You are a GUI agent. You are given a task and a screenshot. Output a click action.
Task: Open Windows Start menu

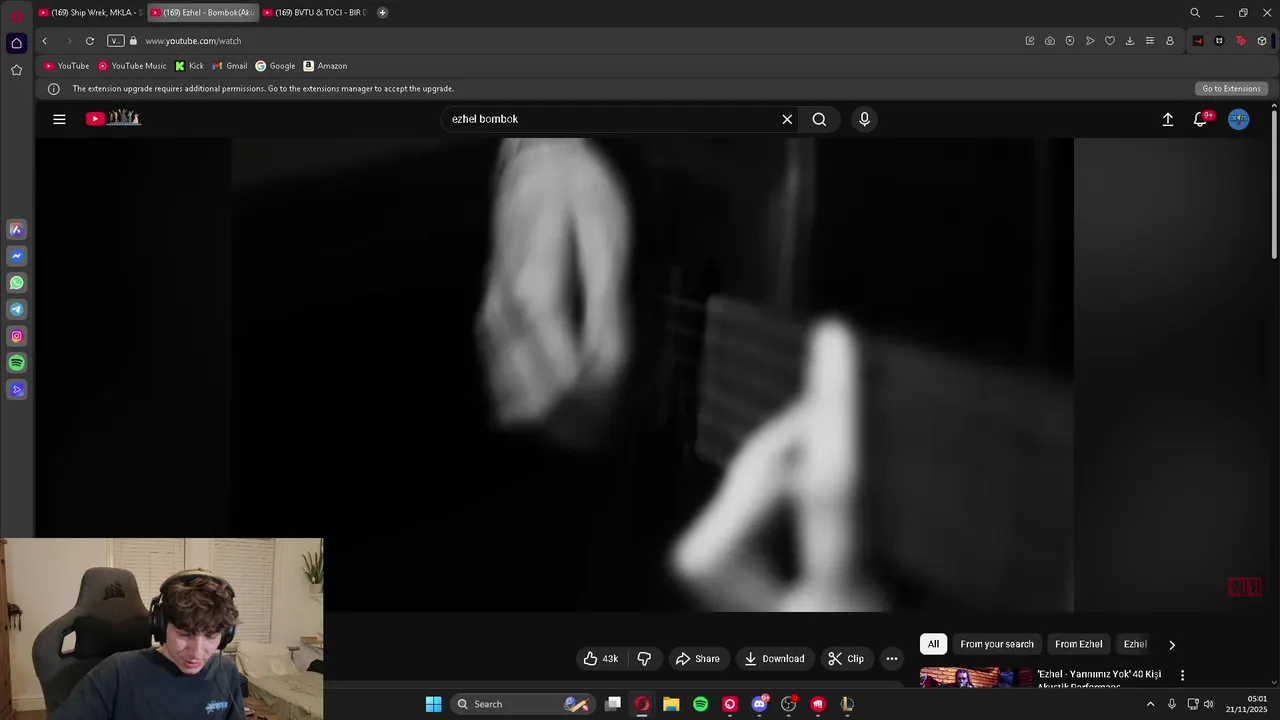(x=433, y=704)
